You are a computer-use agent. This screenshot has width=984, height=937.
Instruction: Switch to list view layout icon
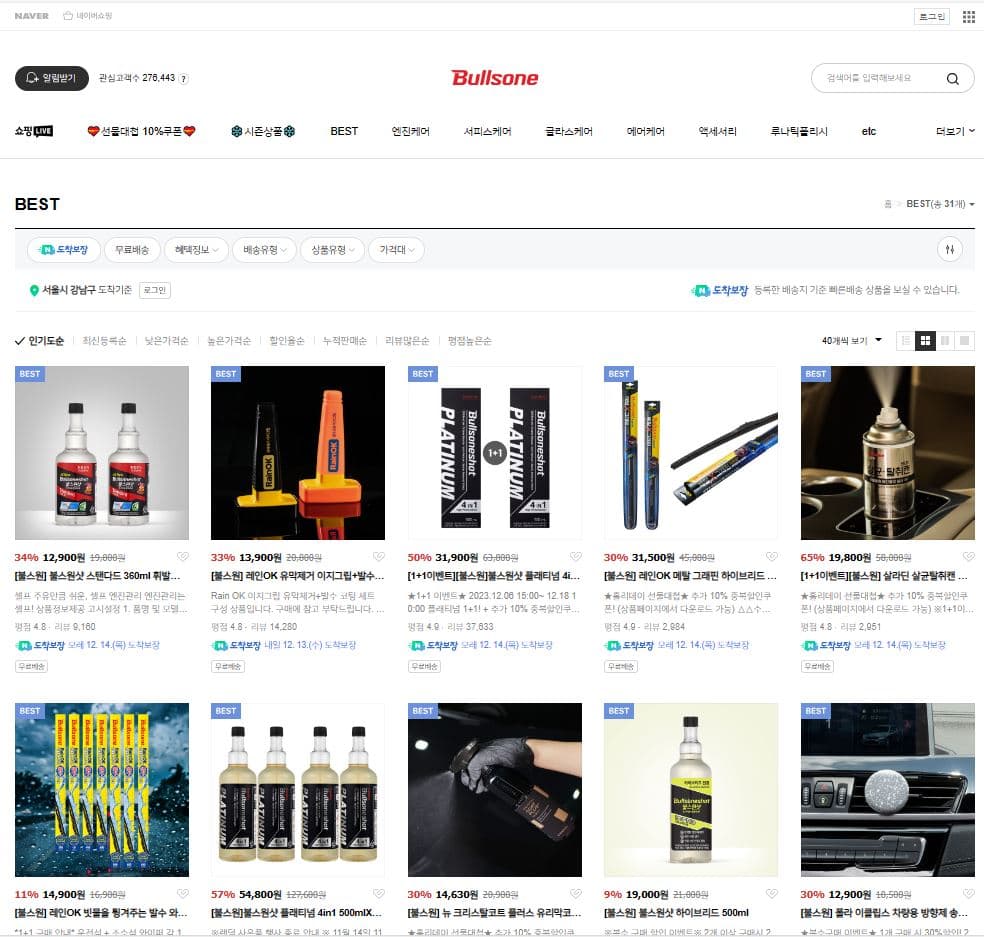[906, 341]
